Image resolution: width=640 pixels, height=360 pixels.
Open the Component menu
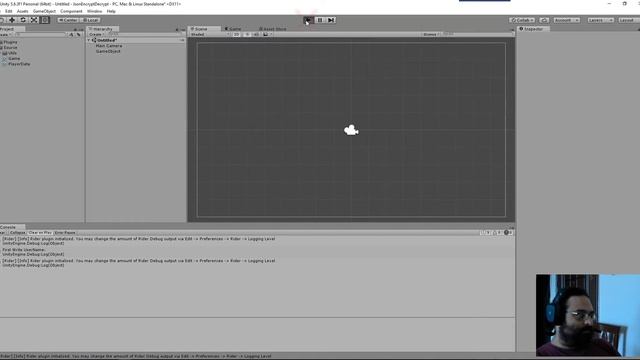click(71, 11)
